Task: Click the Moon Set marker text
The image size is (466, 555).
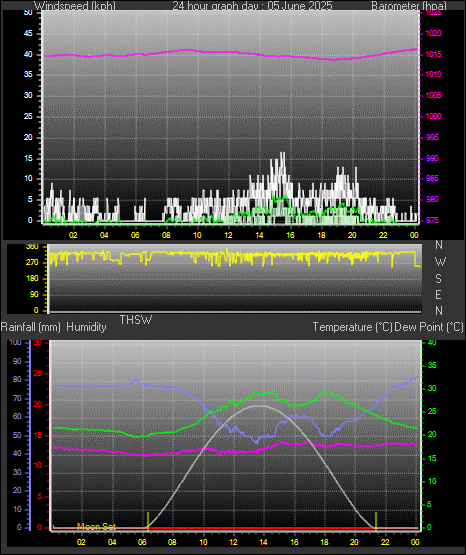Action: pos(97,526)
